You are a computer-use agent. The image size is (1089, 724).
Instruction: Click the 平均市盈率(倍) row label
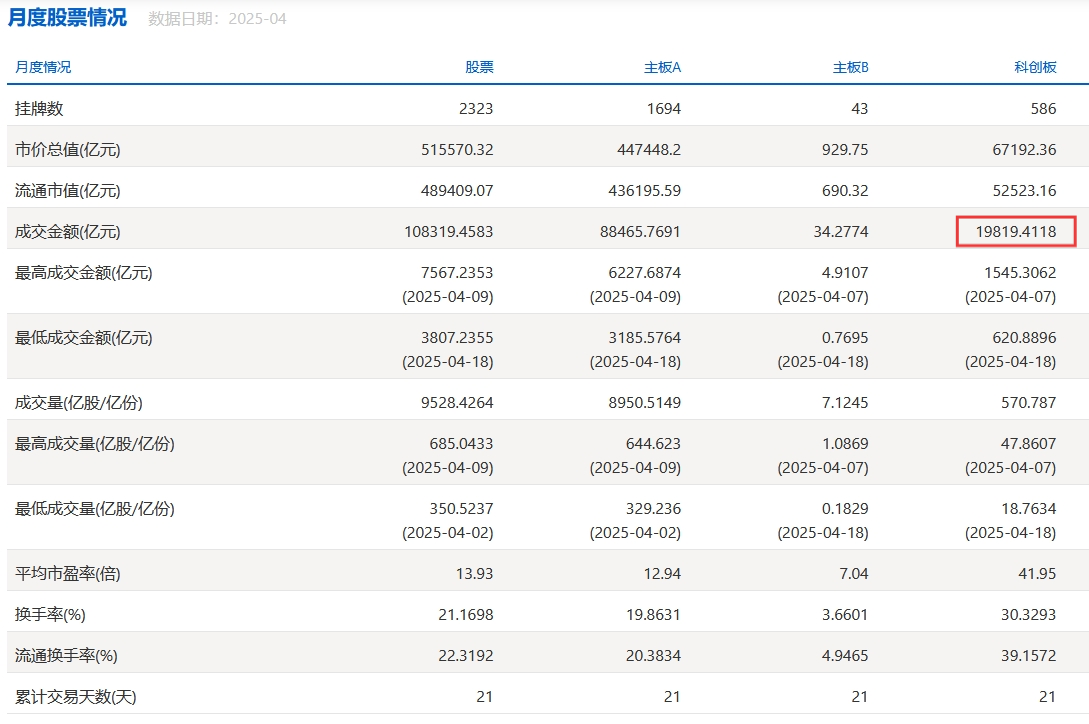(x=67, y=573)
